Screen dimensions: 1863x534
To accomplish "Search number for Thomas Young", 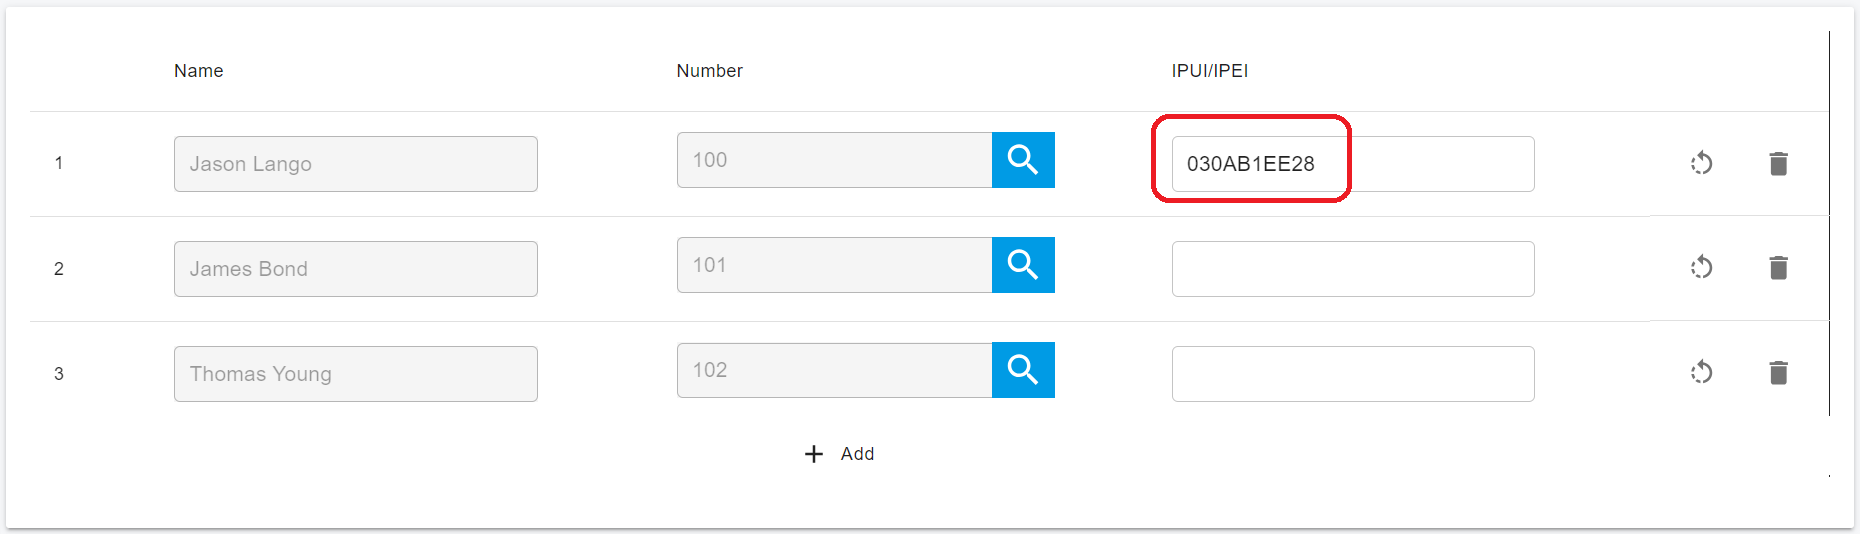I will (1023, 370).
